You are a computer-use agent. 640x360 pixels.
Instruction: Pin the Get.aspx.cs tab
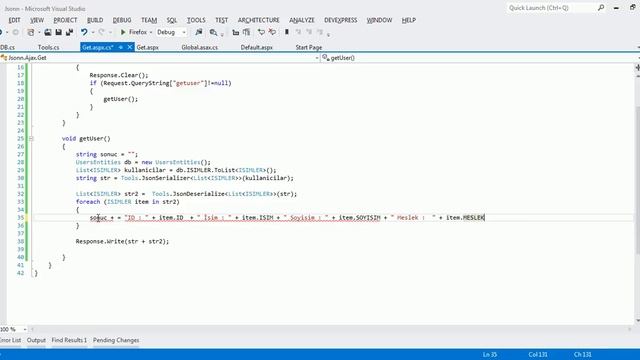coord(121,47)
